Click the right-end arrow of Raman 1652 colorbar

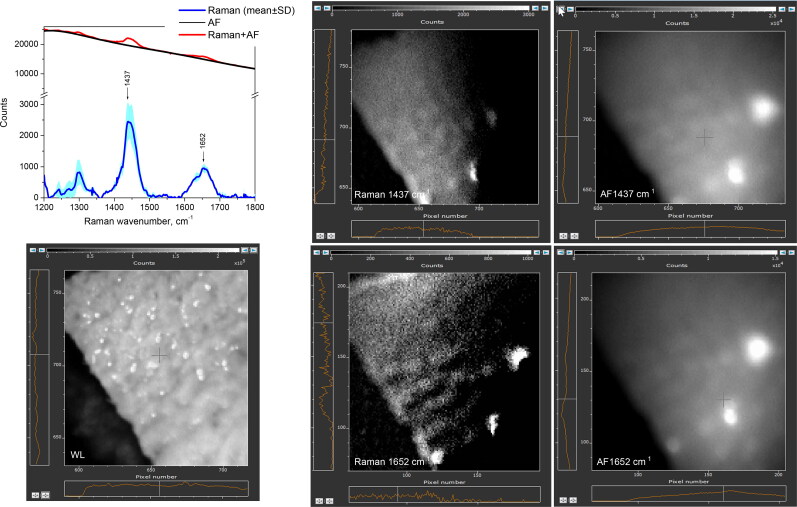545,252
